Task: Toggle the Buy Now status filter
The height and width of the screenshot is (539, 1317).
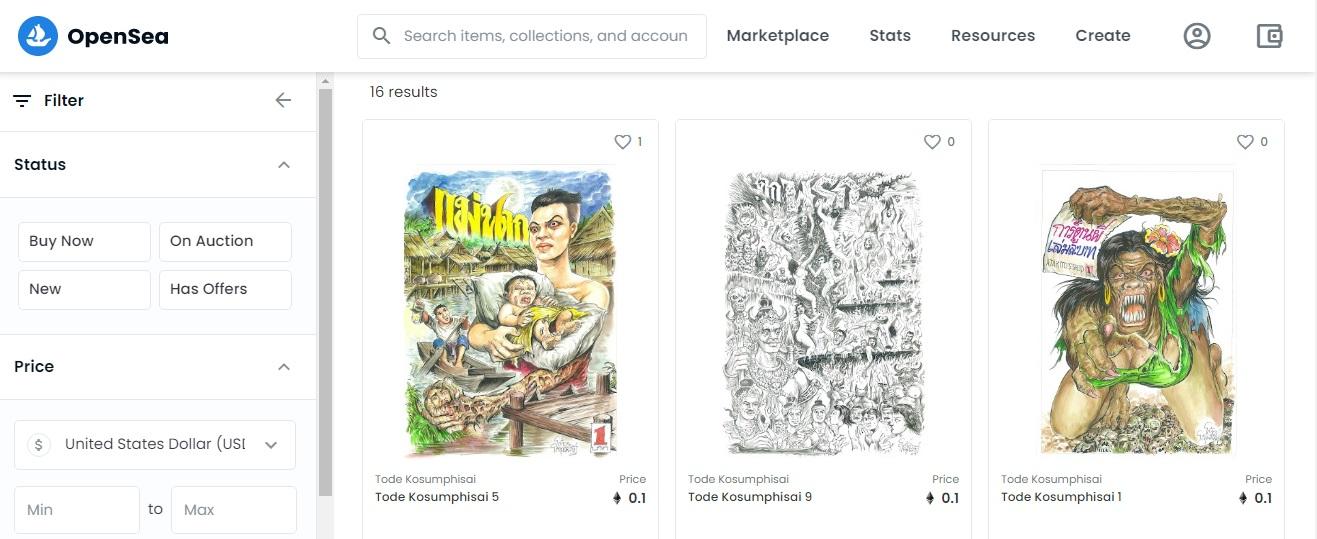Action: pyautogui.click(x=84, y=241)
